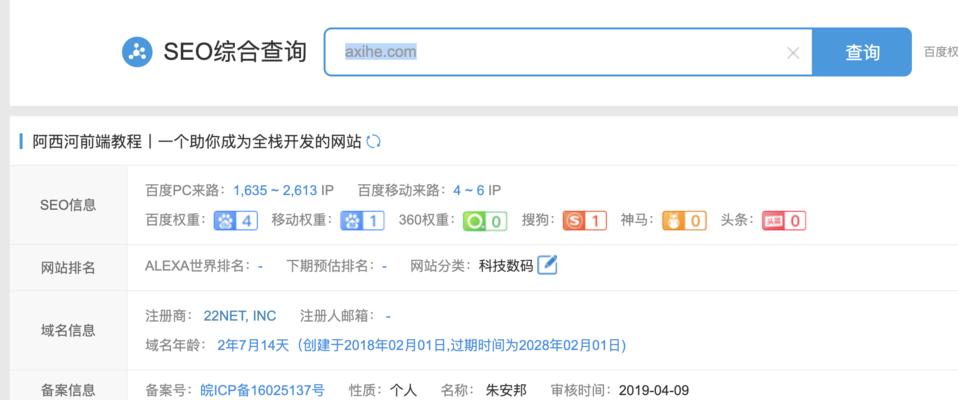
Task: Open the 百度权重 badge showing 4
Action: (236, 220)
